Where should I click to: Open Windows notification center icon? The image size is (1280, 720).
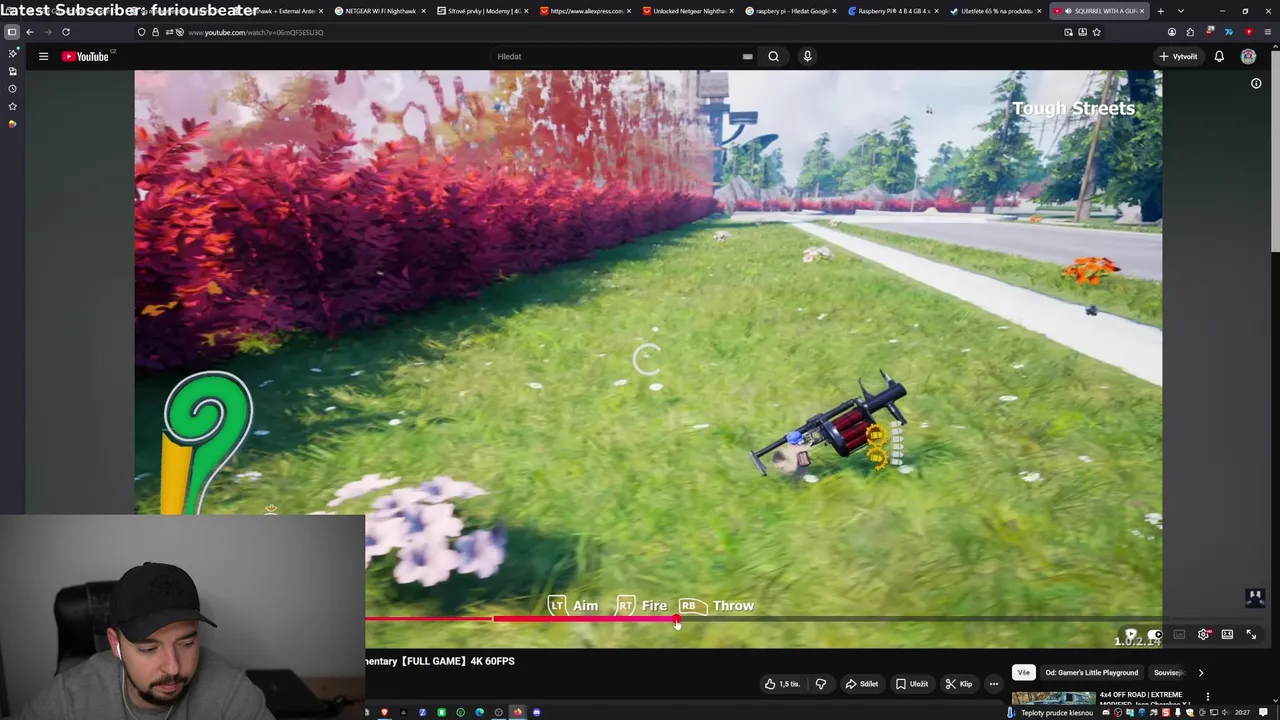[x=1263, y=712]
